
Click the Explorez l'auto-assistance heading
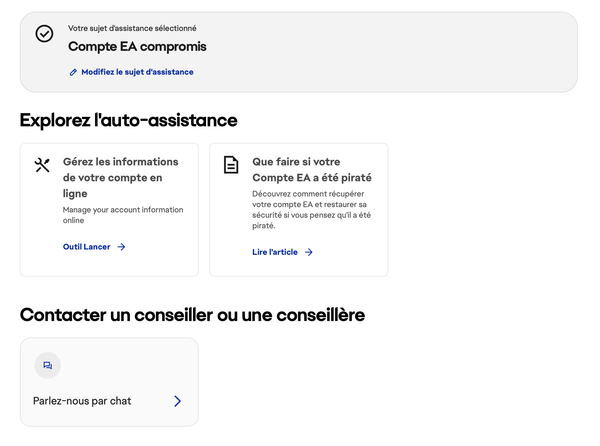pyautogui.click(x=129, y=120)
